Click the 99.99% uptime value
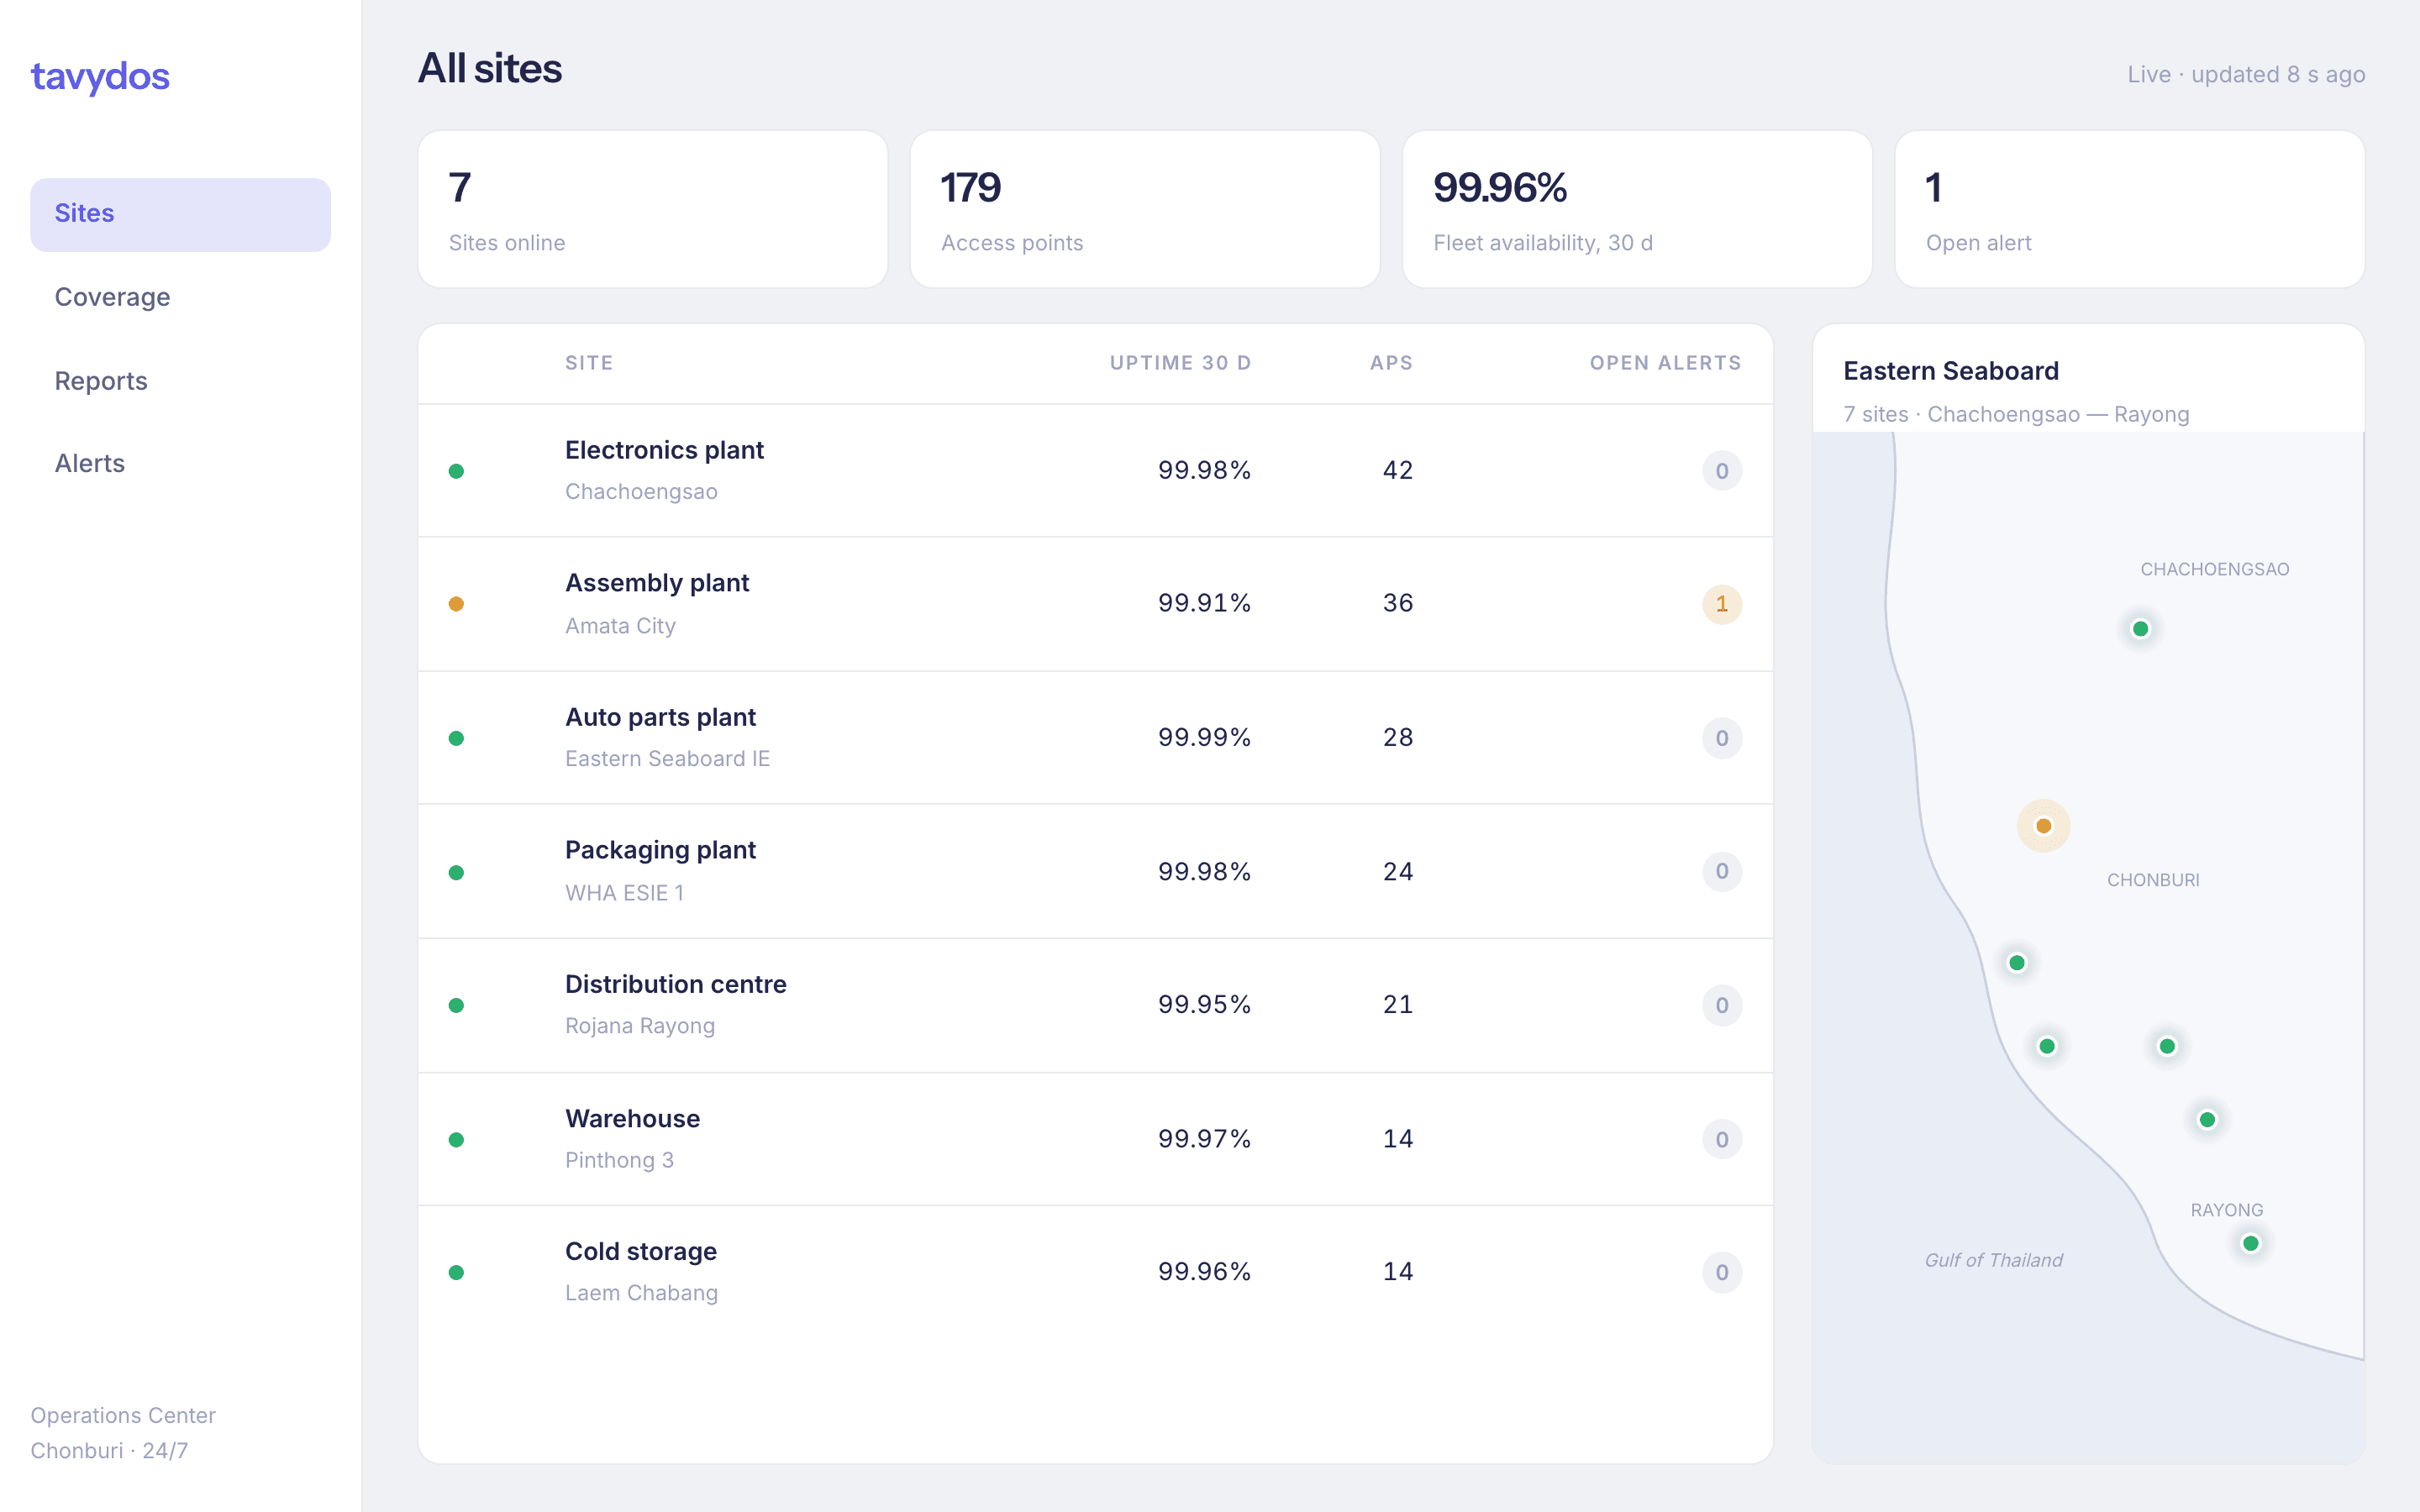Viewport: 2420px width, 1512px height. pyautogui.click(x=1204, y=737)
